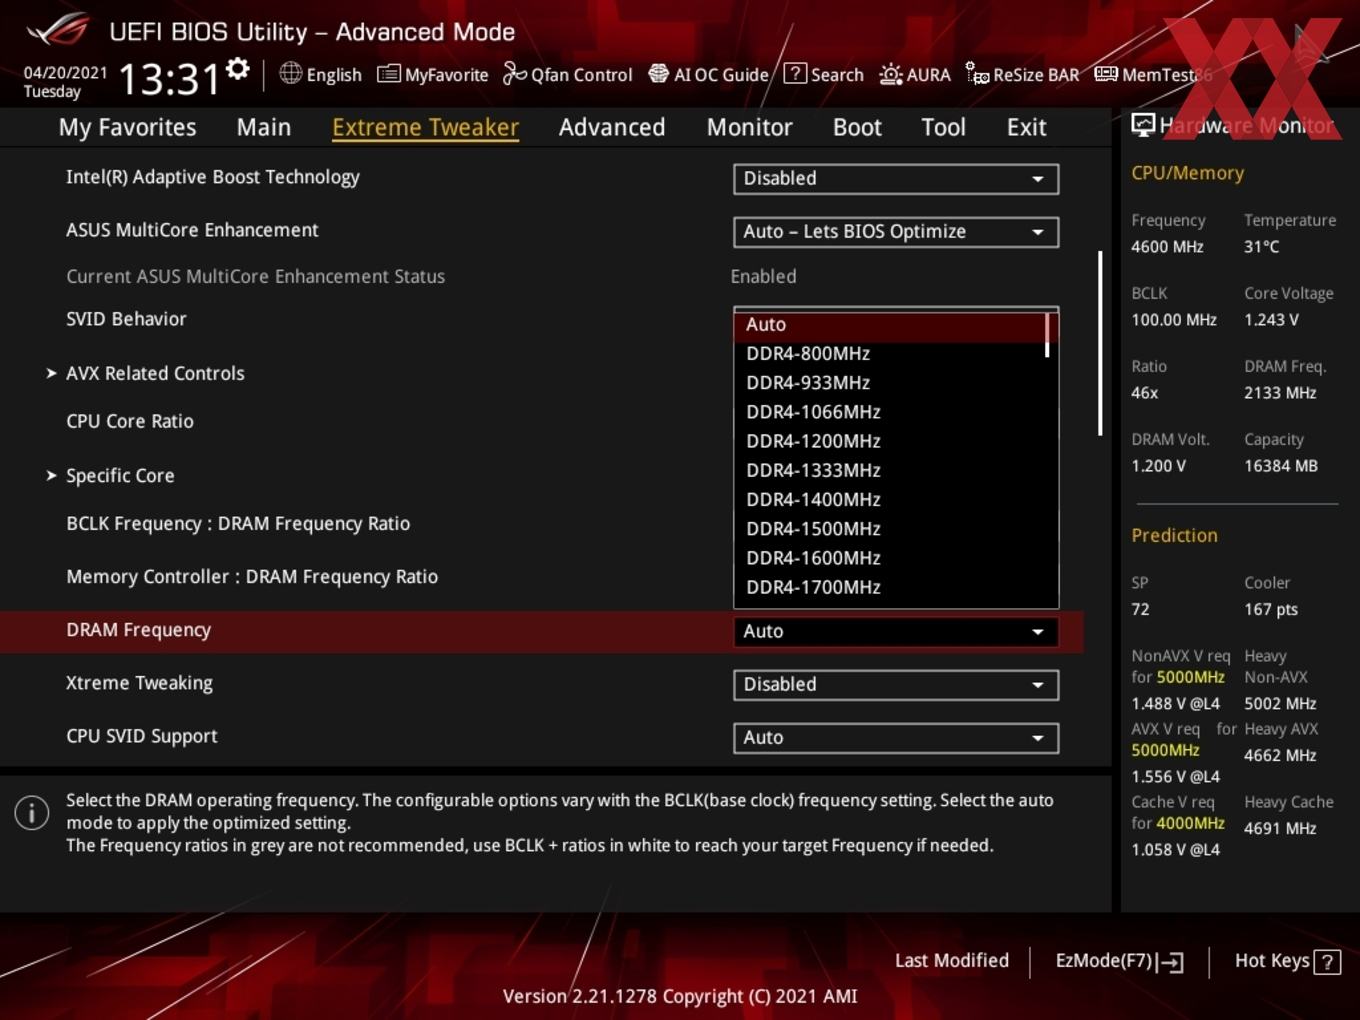This screenshot has width=1360, height=1020.
Task: Click the main settings scrollbar
Action: click(x=1100, y=343)
